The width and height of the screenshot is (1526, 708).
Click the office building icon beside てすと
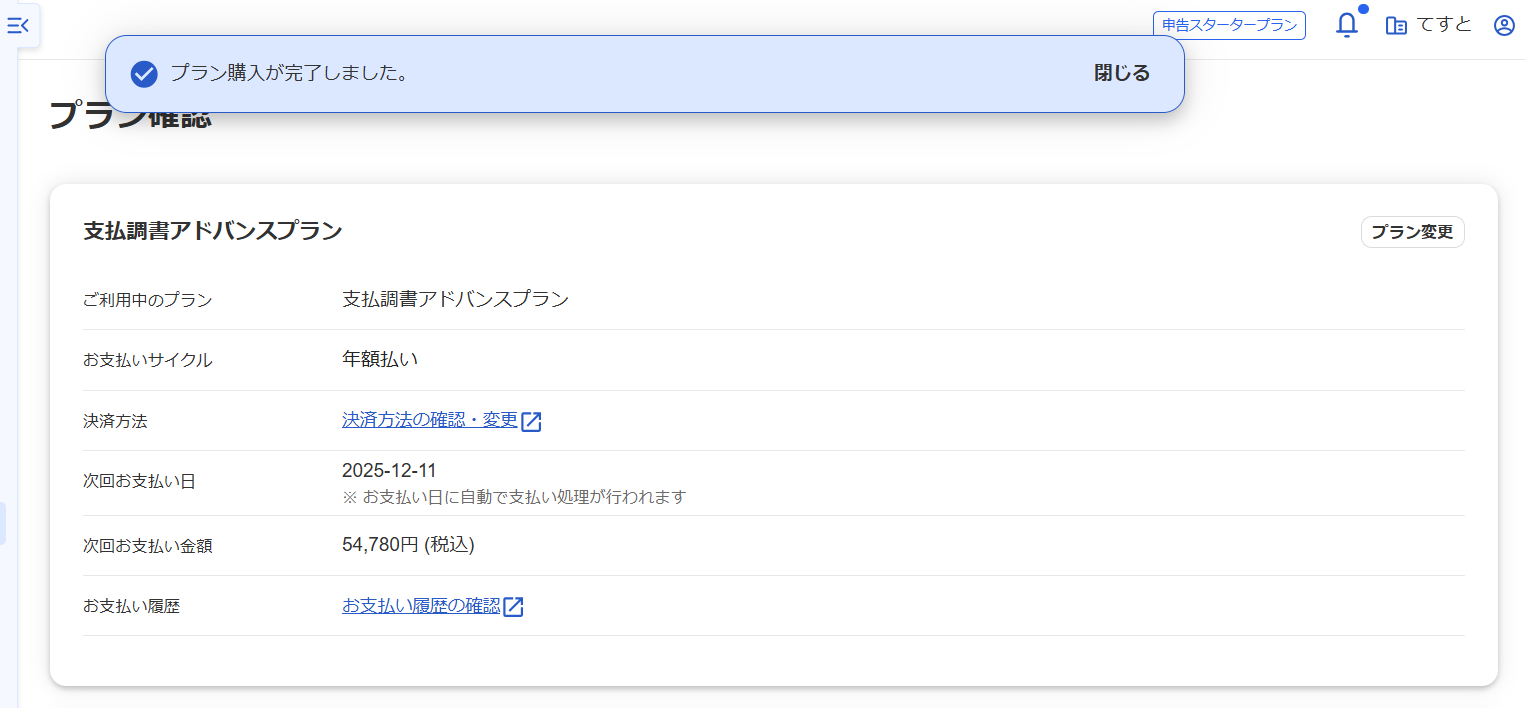coord(1396,26)
